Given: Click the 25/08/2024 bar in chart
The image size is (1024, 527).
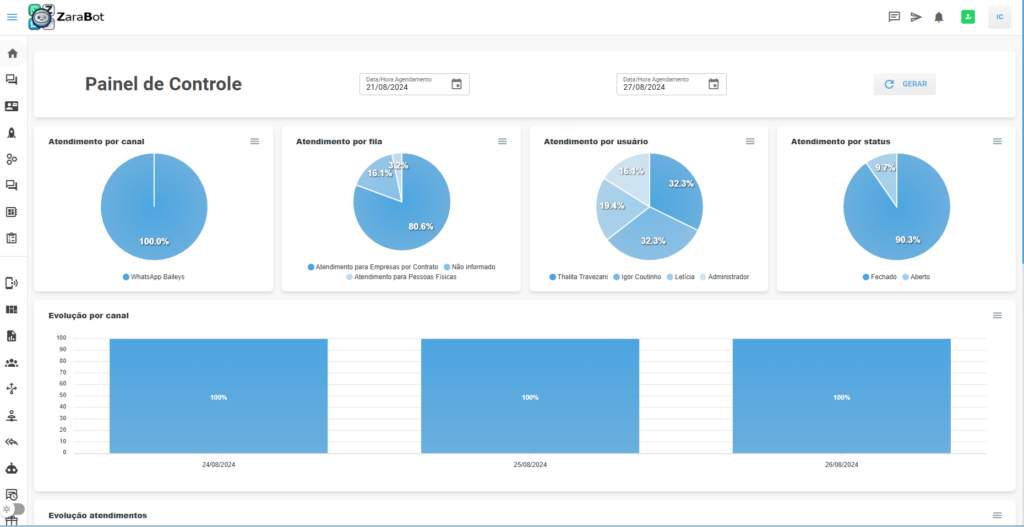Looking at the screenshot, I should tap(530, 396).
